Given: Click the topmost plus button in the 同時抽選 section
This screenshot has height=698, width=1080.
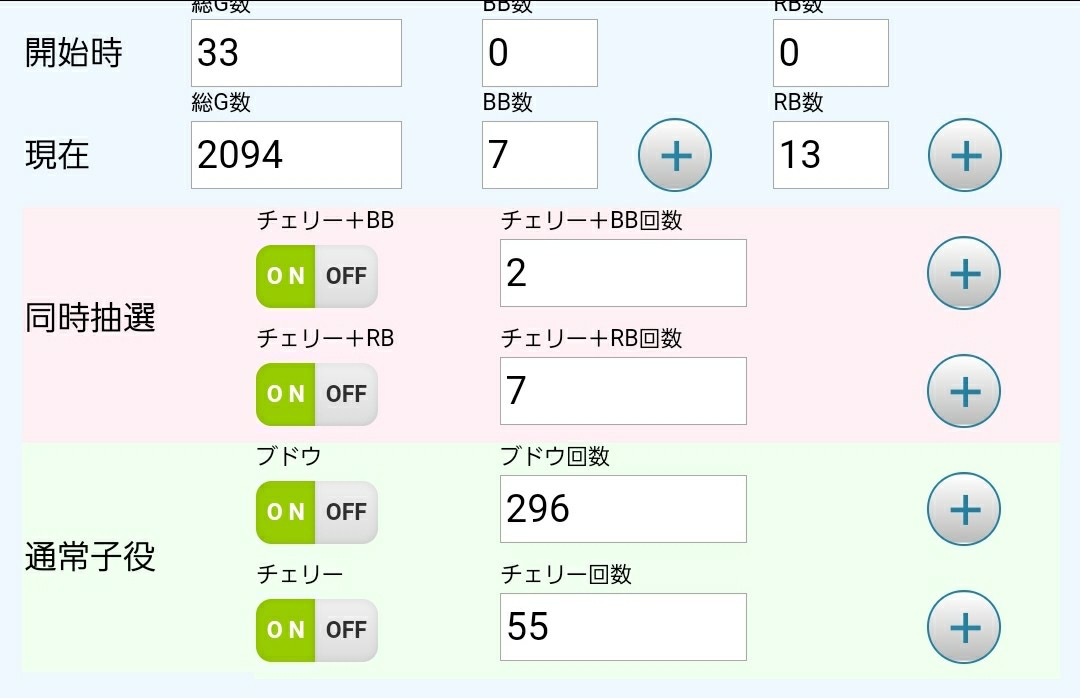Looking at the screenshot, I should (x=963, y=272).
